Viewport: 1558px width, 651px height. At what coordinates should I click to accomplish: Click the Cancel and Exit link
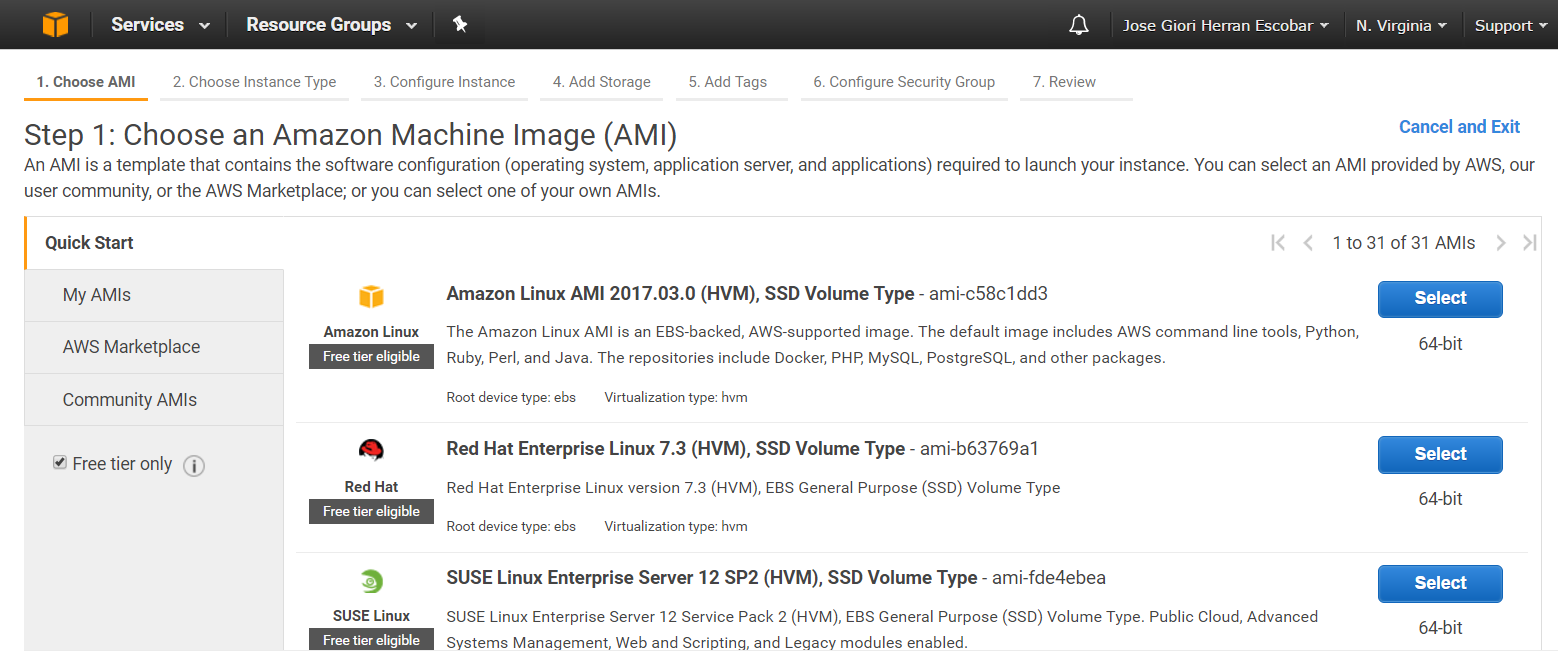[1459, 127]
